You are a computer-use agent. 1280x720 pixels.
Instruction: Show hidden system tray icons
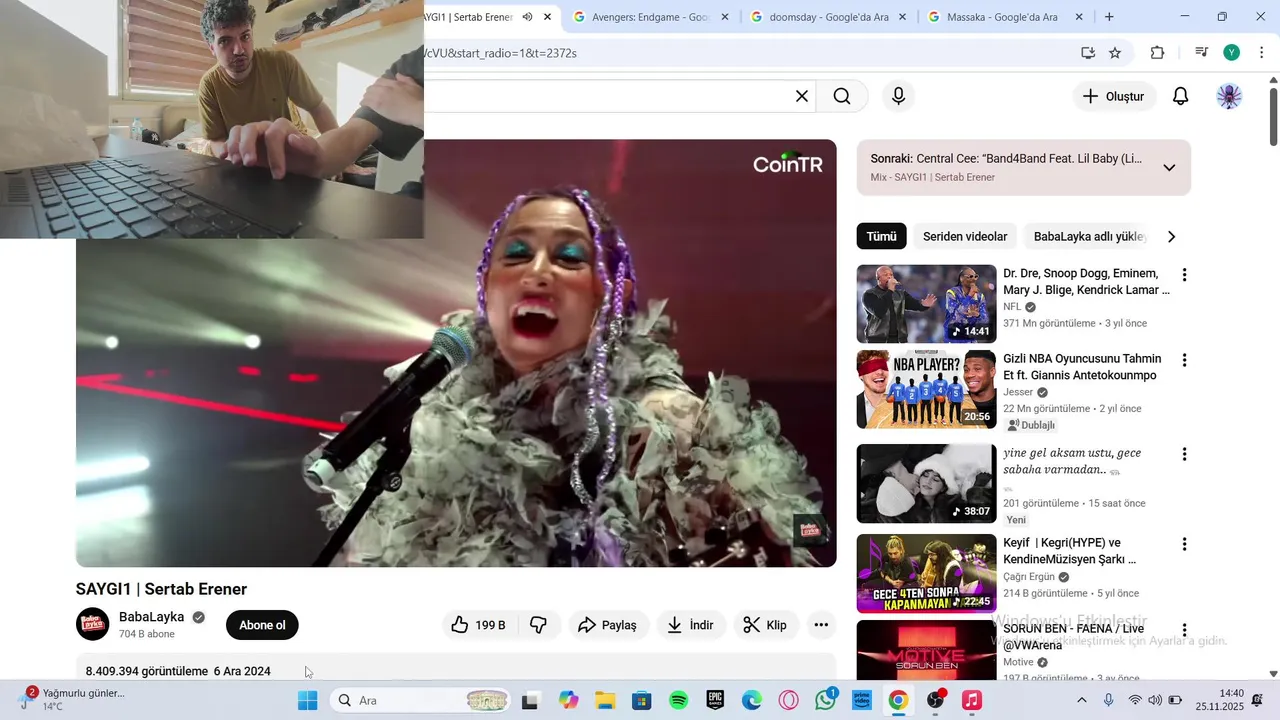(1081, 700)
